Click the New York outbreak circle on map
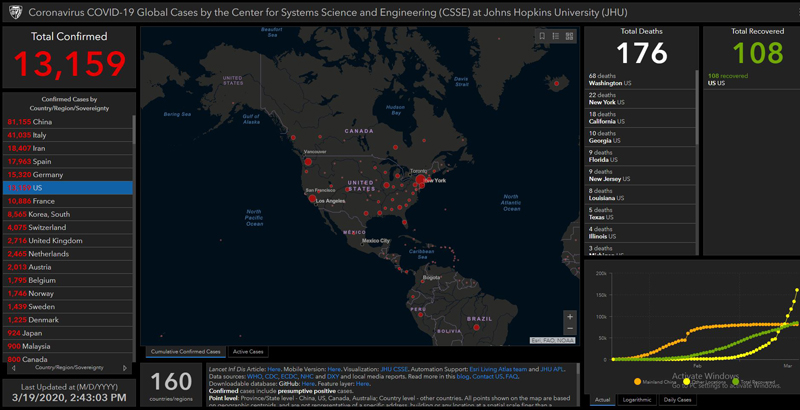 420,180
